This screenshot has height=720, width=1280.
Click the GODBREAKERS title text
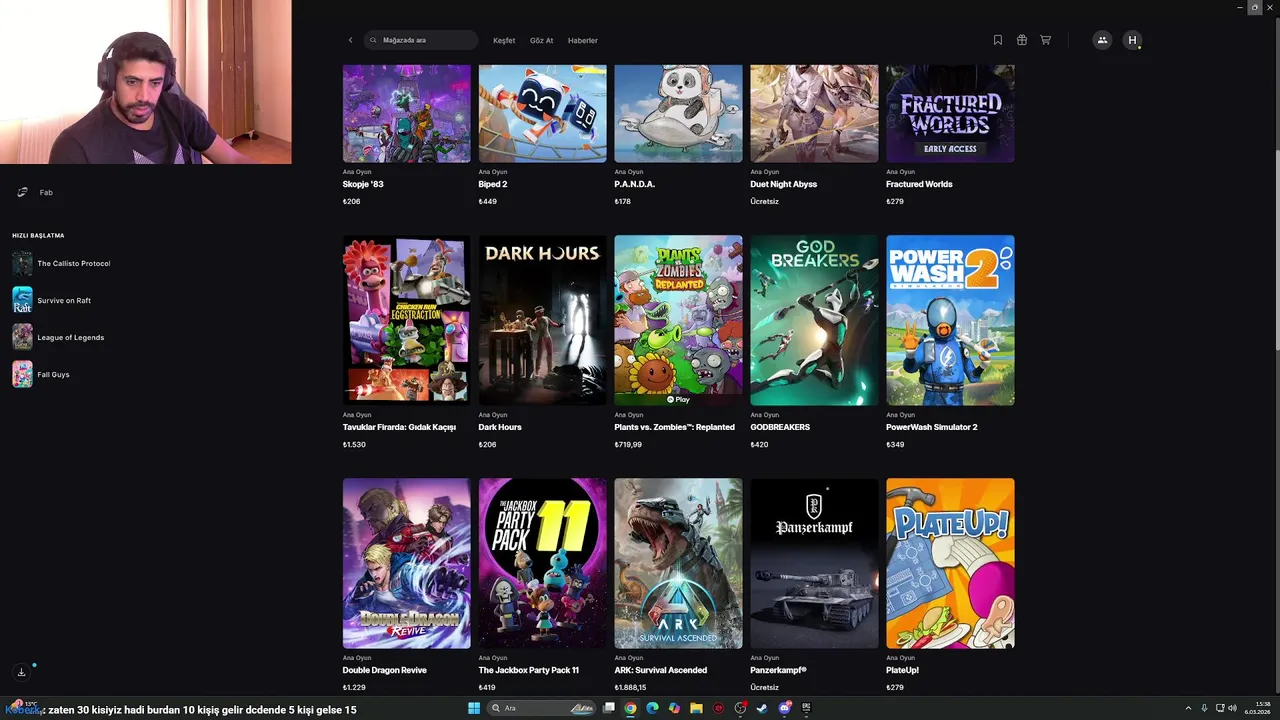[780, 427]
